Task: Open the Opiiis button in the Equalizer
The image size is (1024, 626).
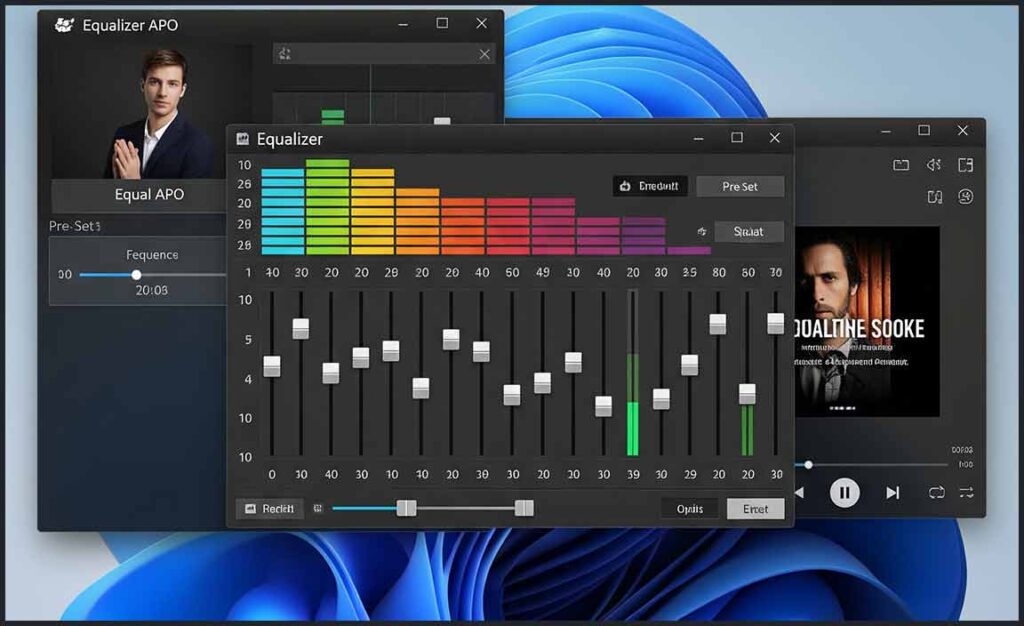Action: (690, 509)
